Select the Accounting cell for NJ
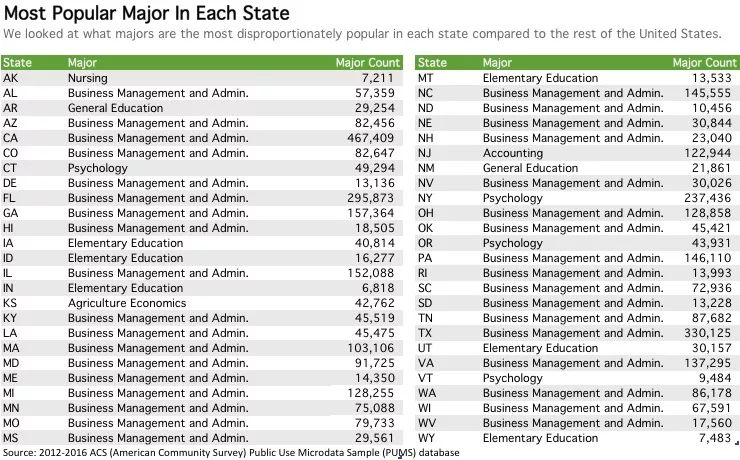 point(513,153)
